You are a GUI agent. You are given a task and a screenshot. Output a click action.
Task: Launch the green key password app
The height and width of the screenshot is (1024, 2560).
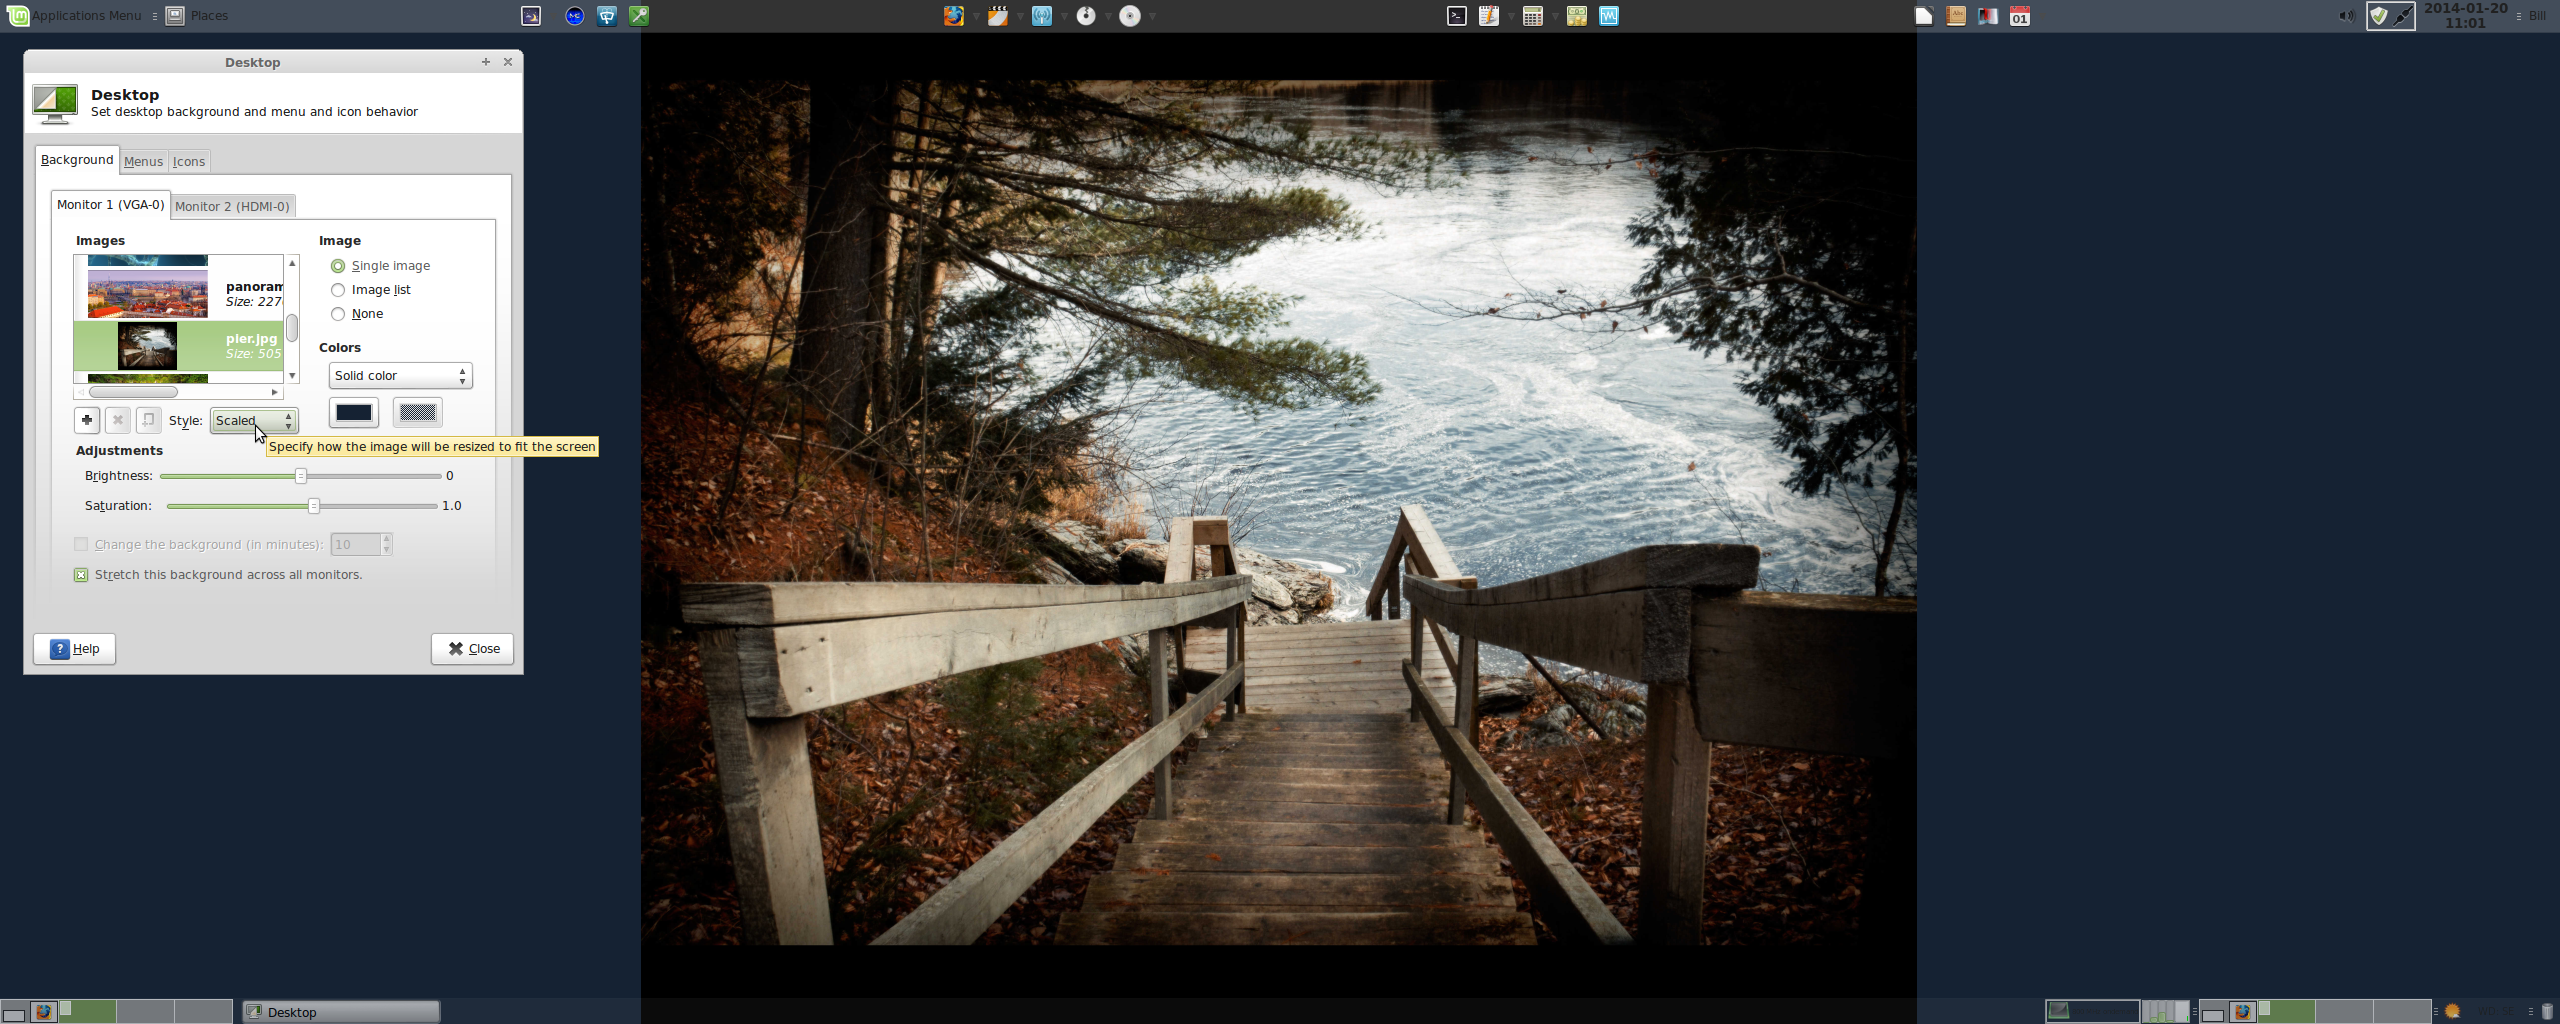639,16
